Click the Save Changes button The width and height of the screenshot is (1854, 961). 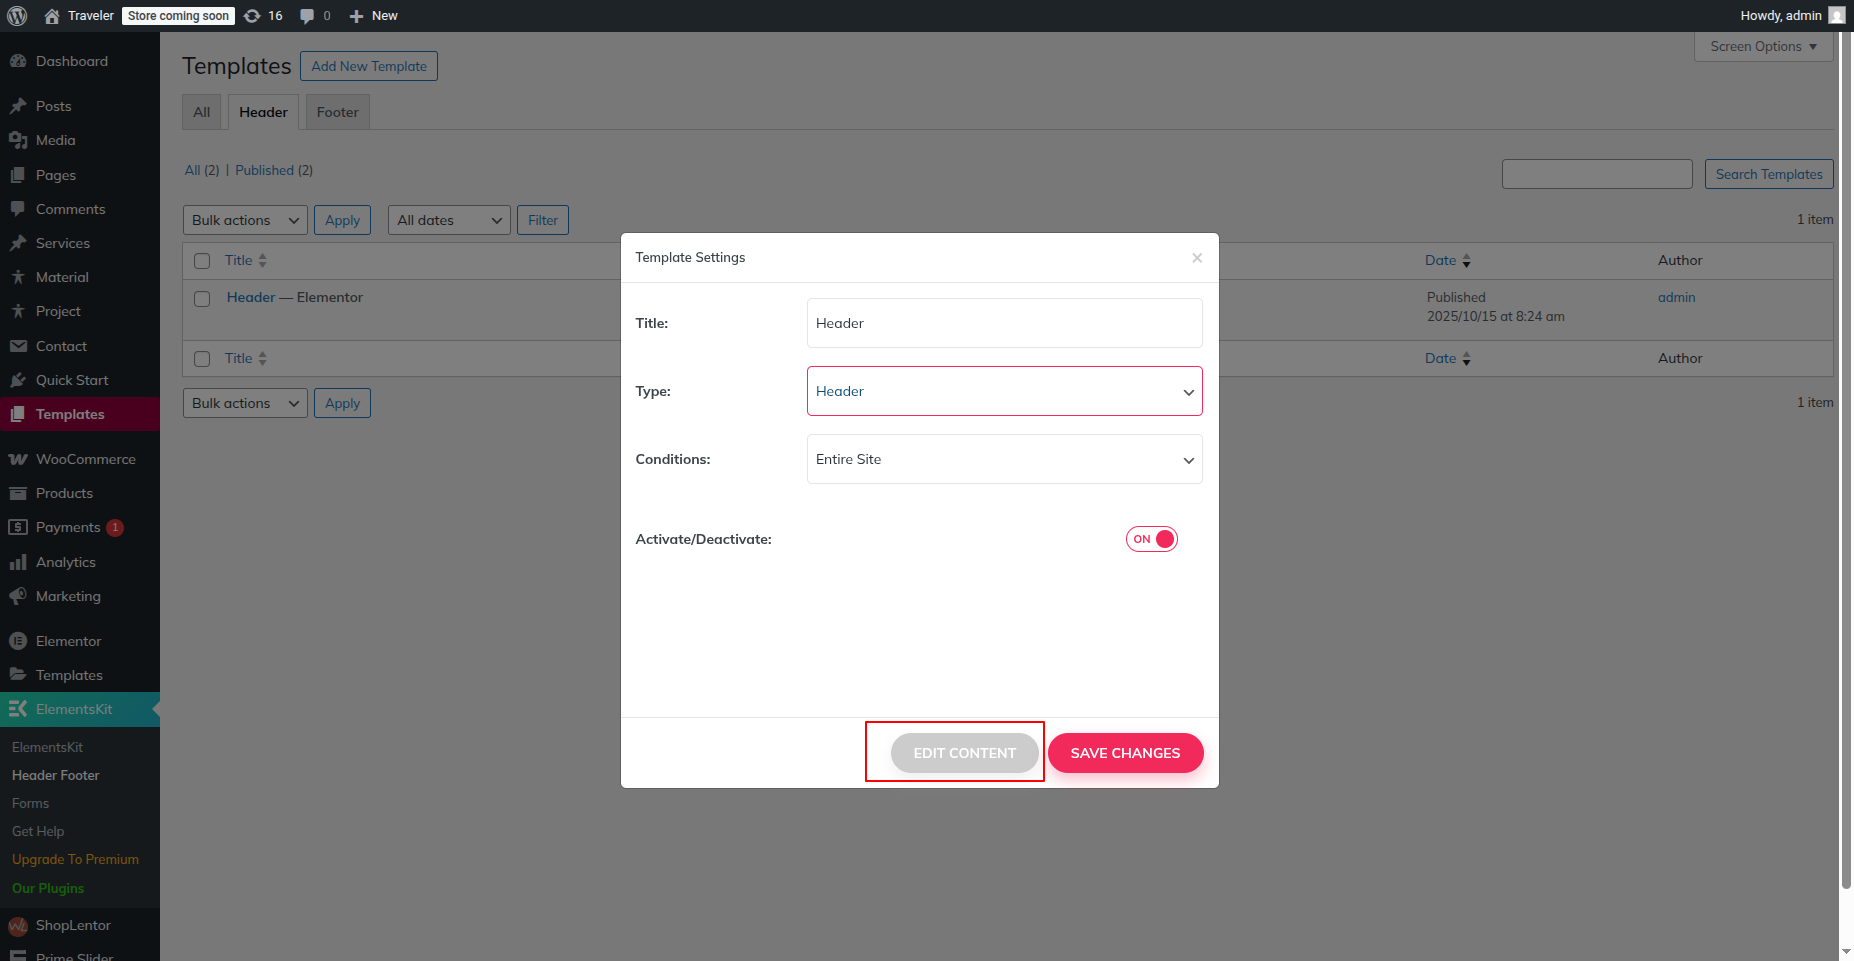[x=1125, y=753]
